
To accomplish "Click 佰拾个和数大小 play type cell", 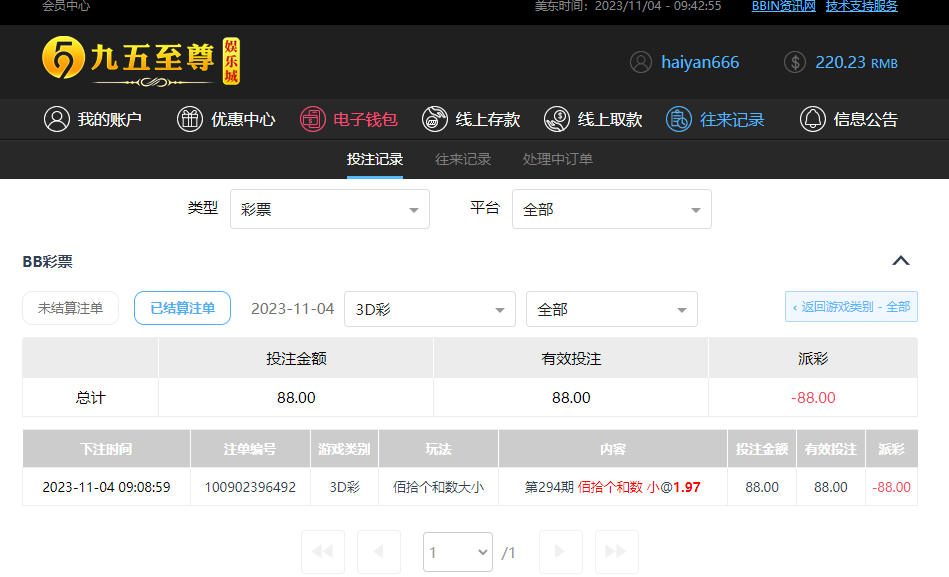I will coord(438,487).
